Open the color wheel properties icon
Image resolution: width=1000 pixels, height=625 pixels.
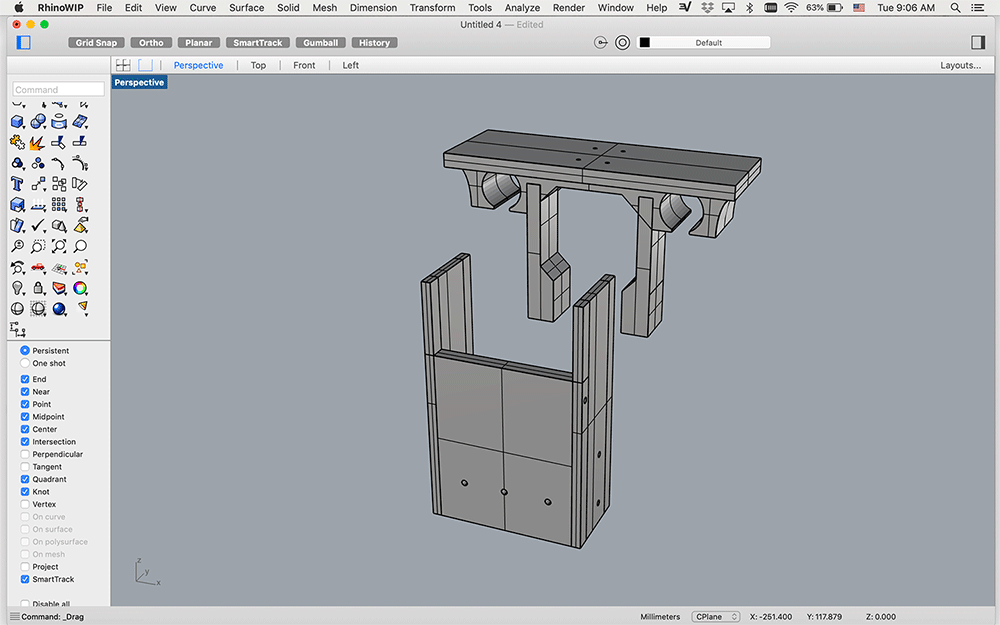coord(80,288)
